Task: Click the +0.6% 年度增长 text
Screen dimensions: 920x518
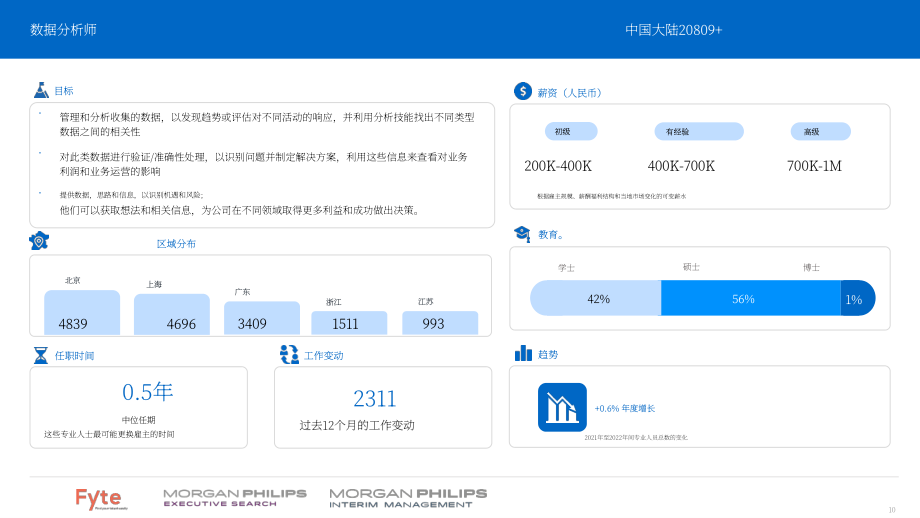Action: 625,408
